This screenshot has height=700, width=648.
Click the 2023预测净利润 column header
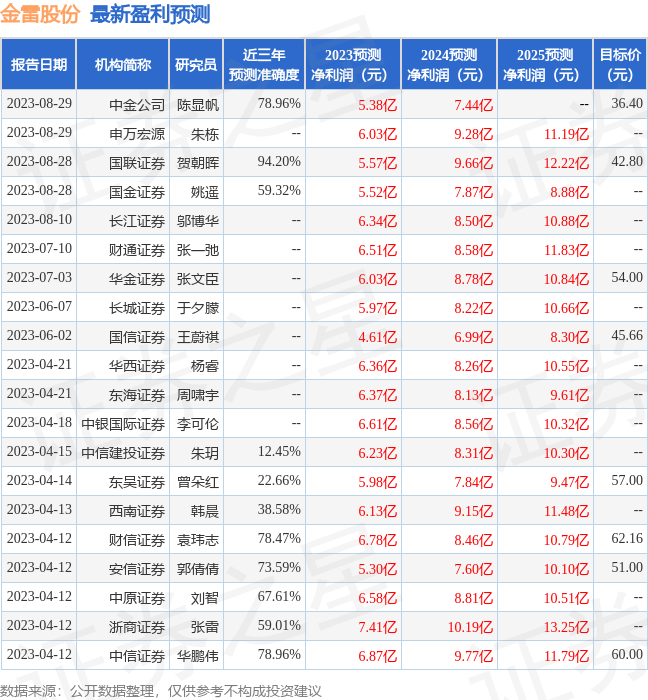353,65
